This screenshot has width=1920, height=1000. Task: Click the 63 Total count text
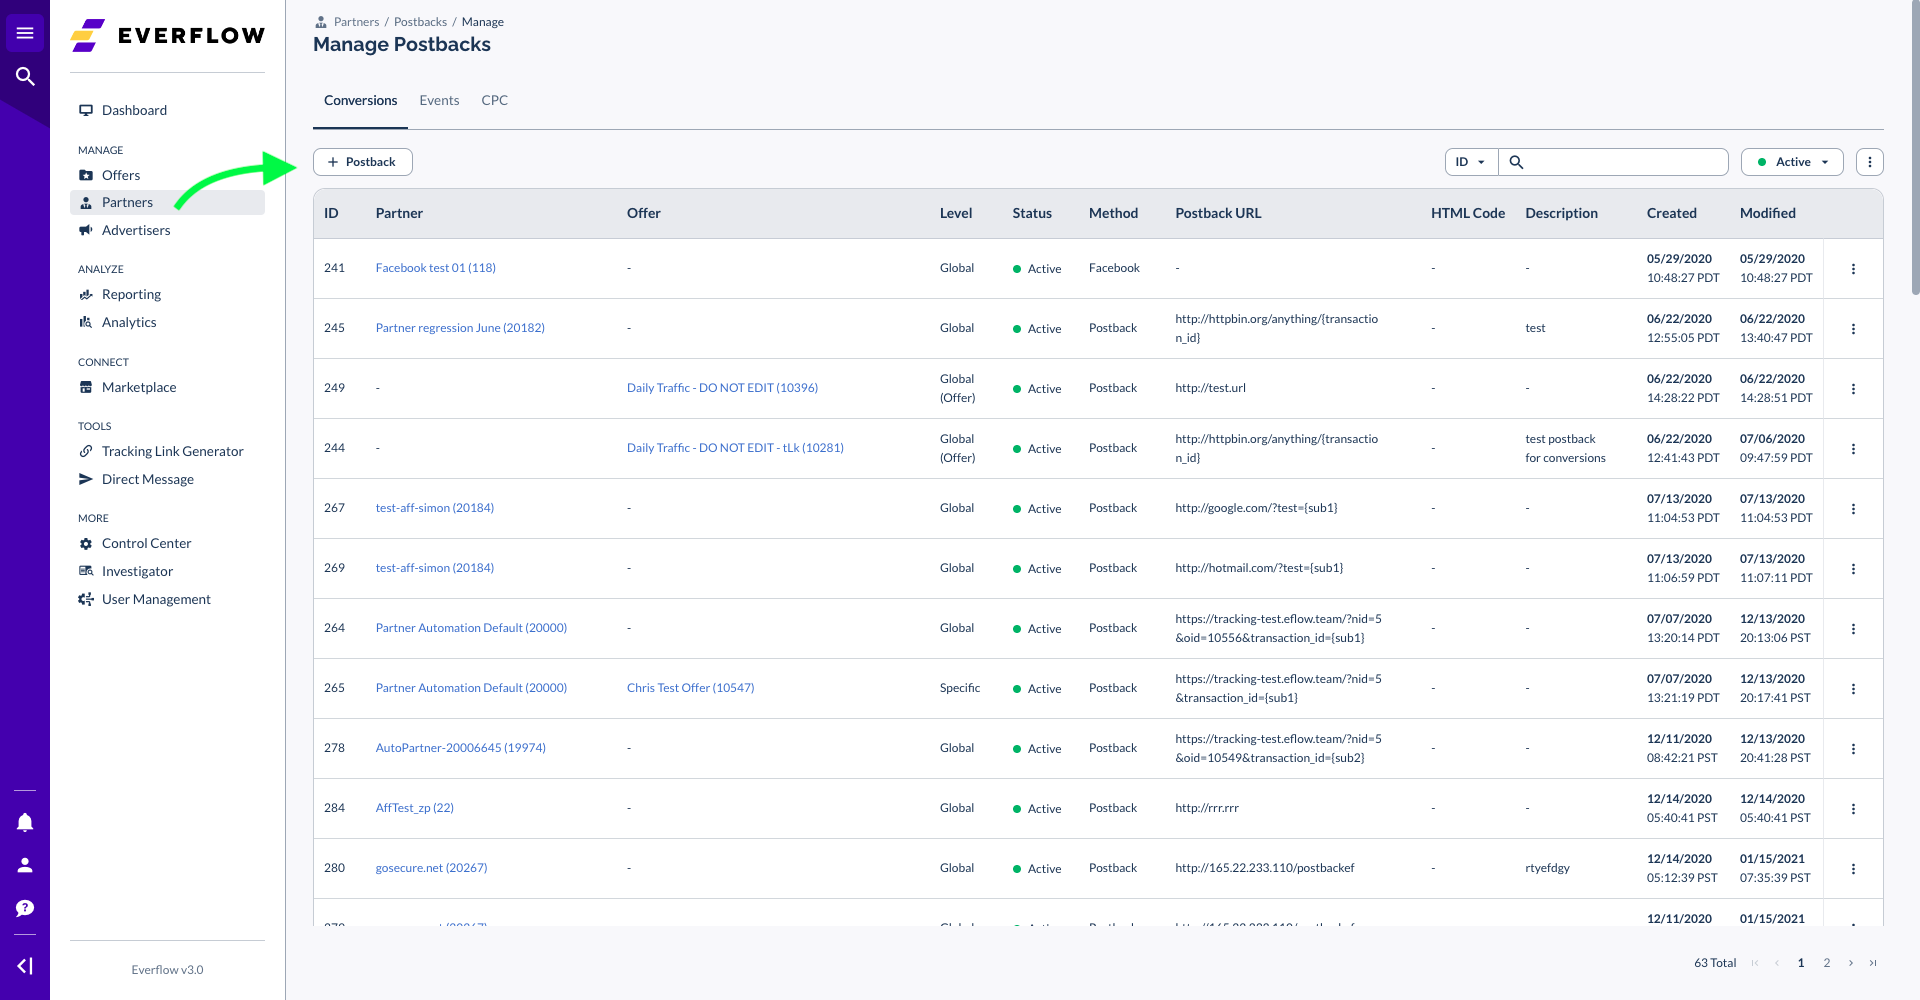click(1714, 963)
